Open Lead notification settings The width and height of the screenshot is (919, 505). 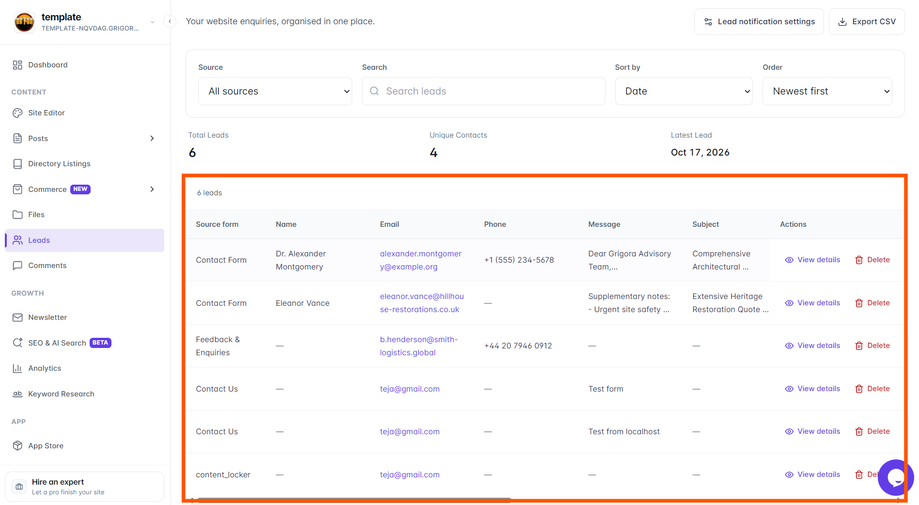pos(759,22)
